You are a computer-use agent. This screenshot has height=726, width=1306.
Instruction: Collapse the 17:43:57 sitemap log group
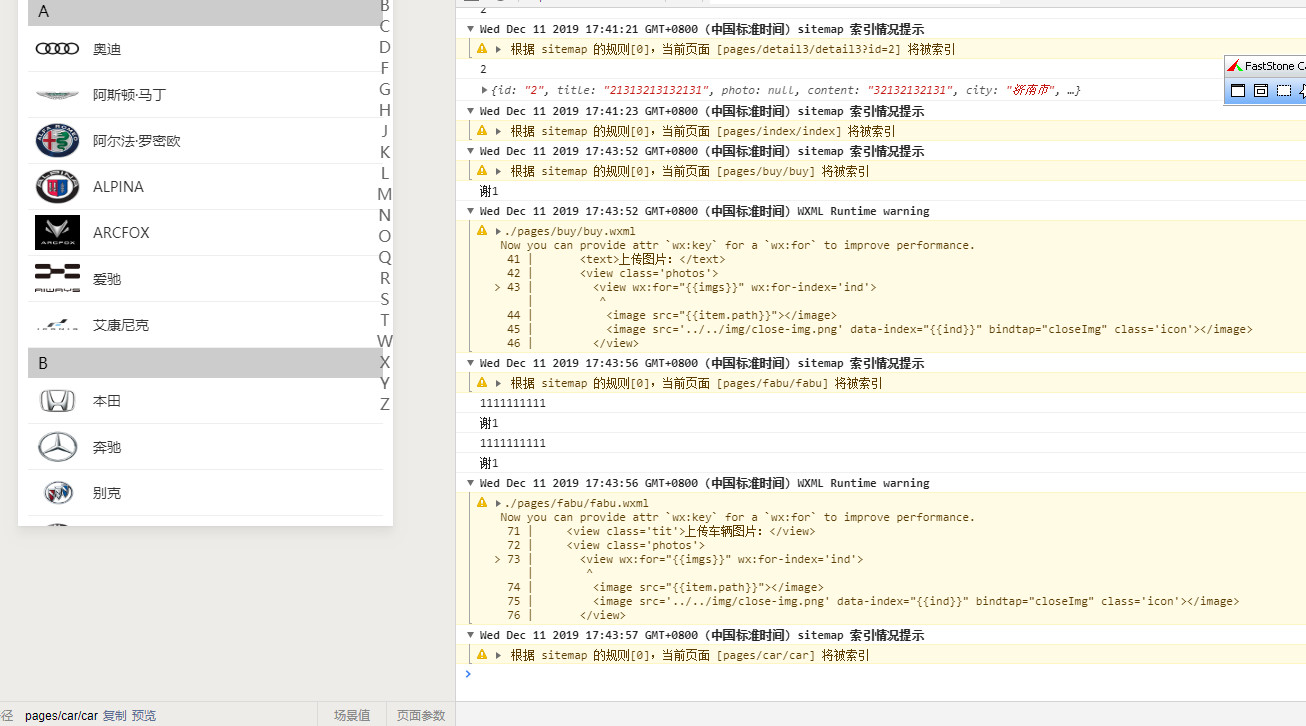tap(471, 635)
